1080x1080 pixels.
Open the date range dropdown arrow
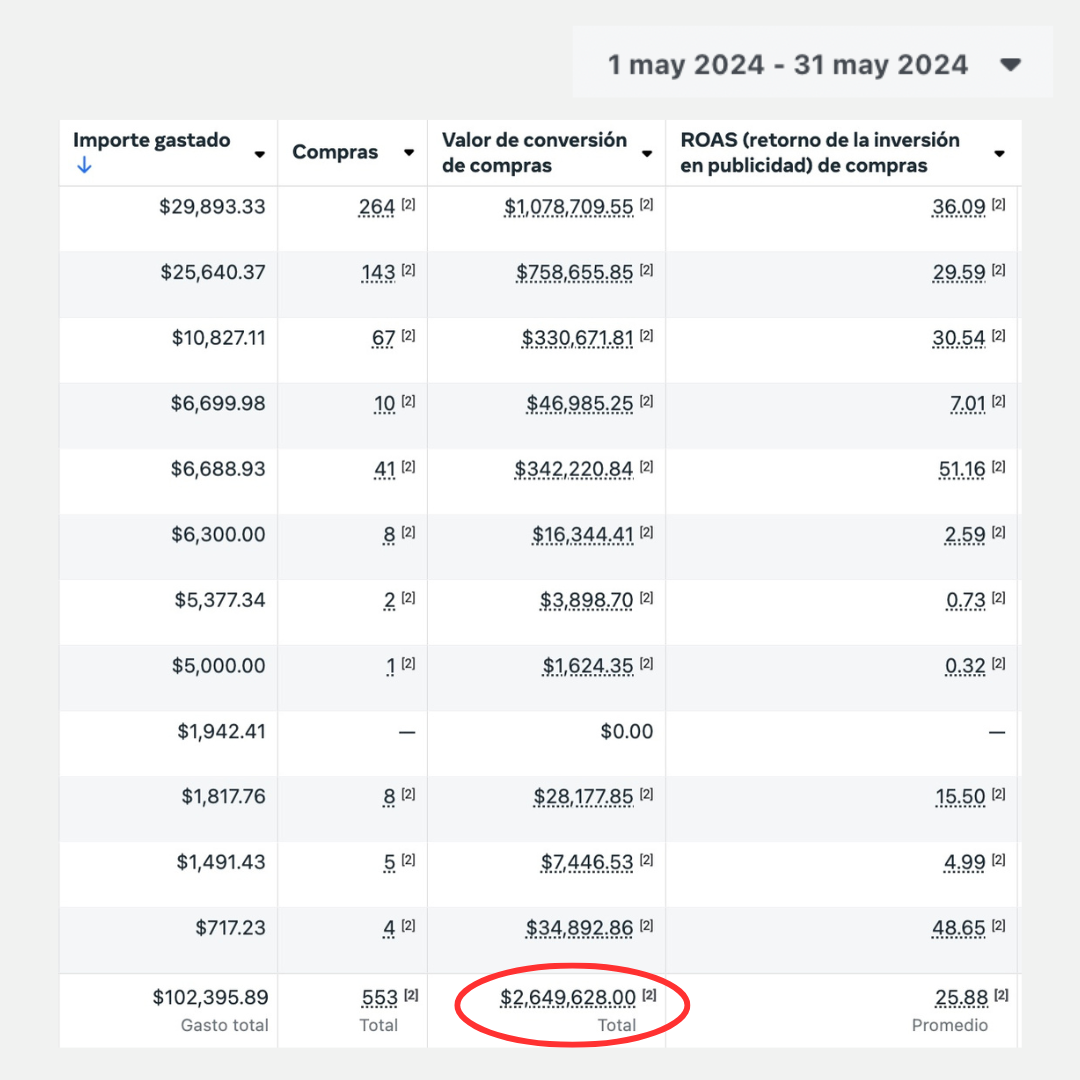coord(1010,65)
